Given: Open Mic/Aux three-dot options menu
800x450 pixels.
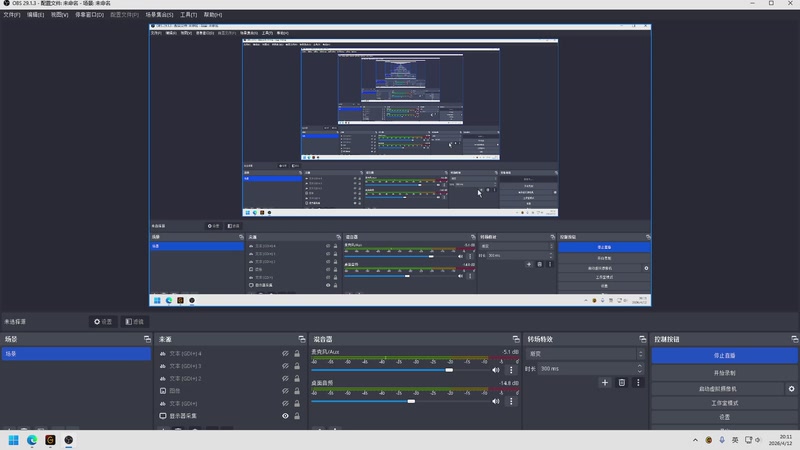Looking at the screenshot, I should coord(511,370).
